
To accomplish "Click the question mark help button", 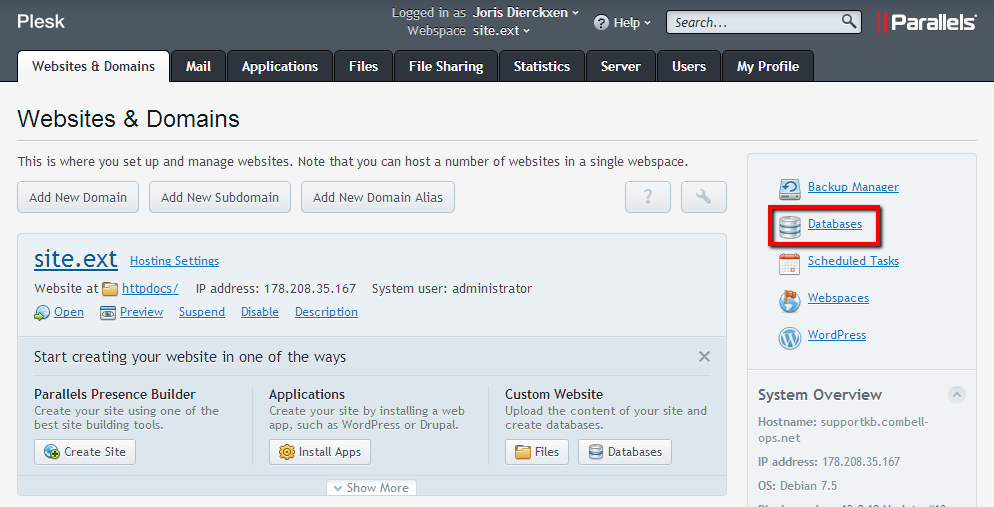I will tap(647, 197).
